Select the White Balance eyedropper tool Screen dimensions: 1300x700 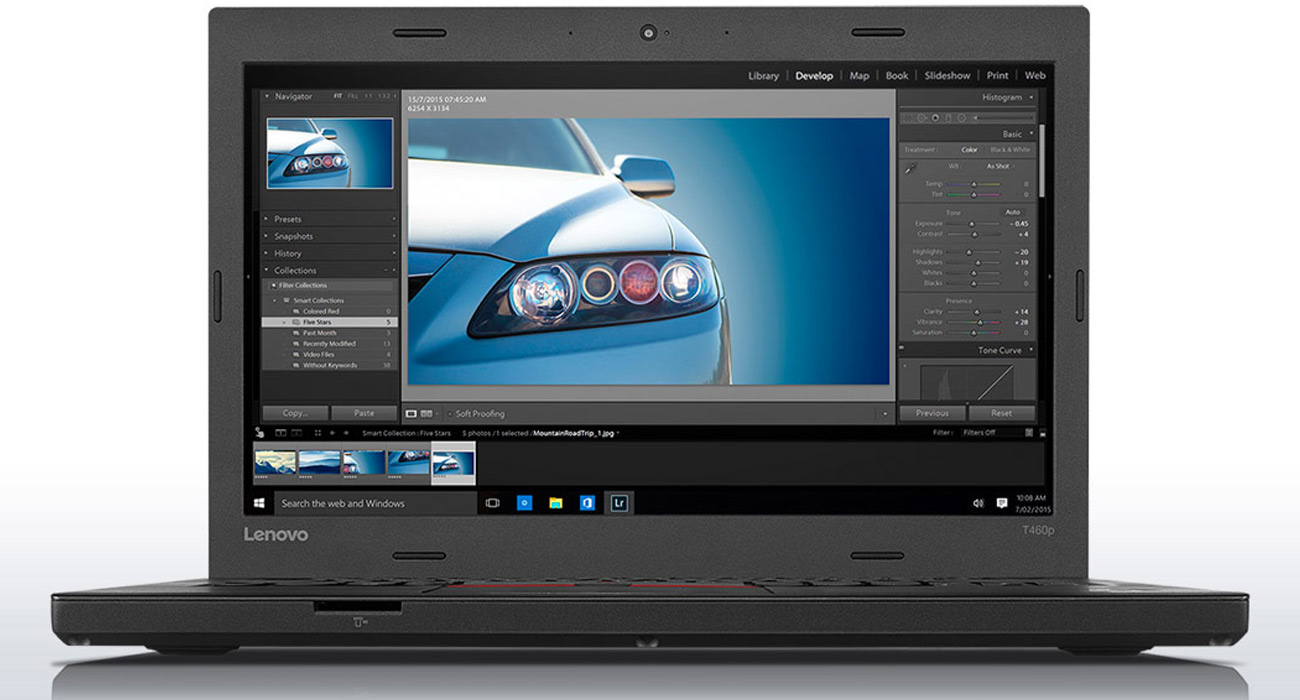910,168
